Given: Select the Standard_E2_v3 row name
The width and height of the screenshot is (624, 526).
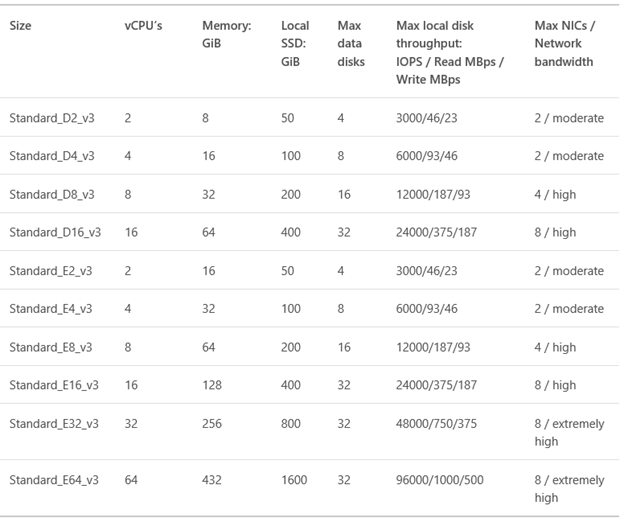Looking at the screenshot, I should (x=51, y=271).
